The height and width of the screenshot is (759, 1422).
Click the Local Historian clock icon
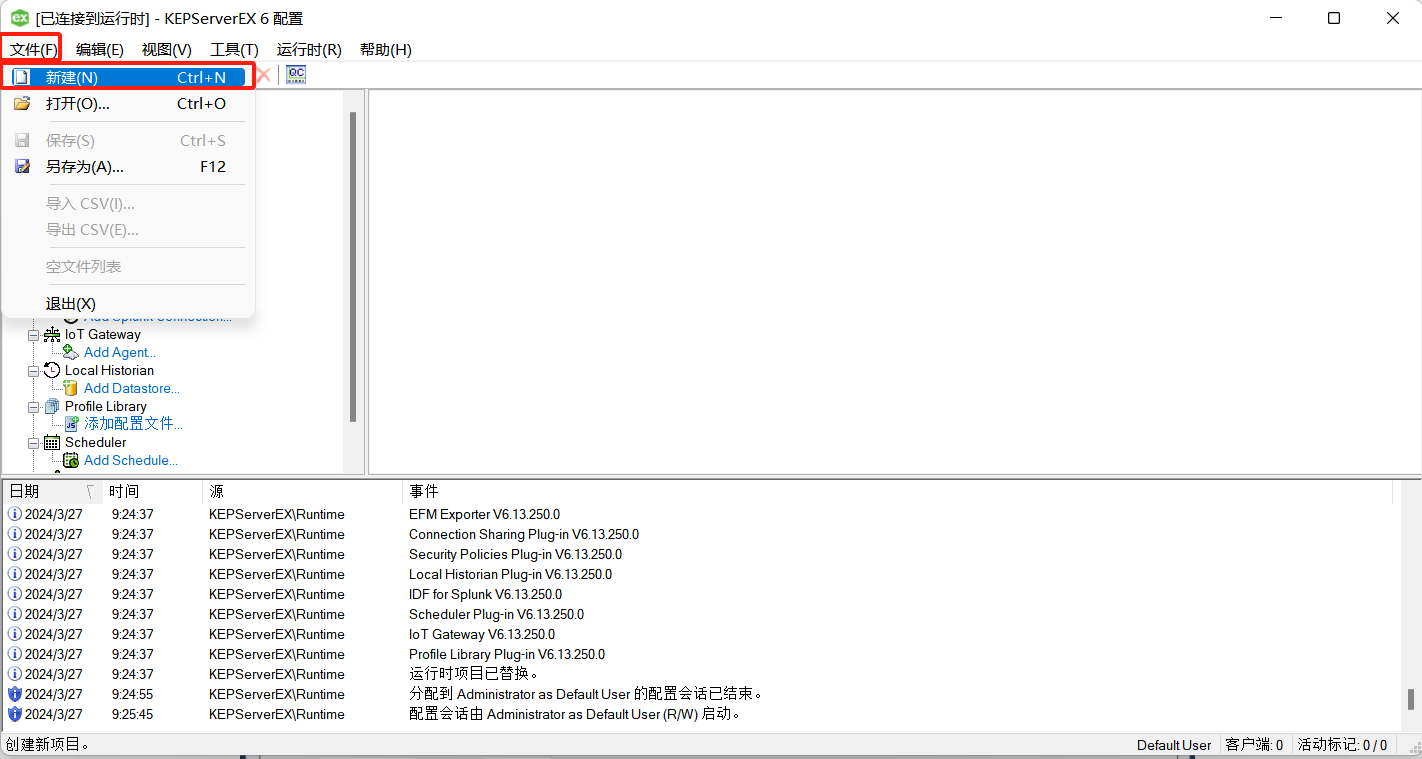[x=52, y=371]
